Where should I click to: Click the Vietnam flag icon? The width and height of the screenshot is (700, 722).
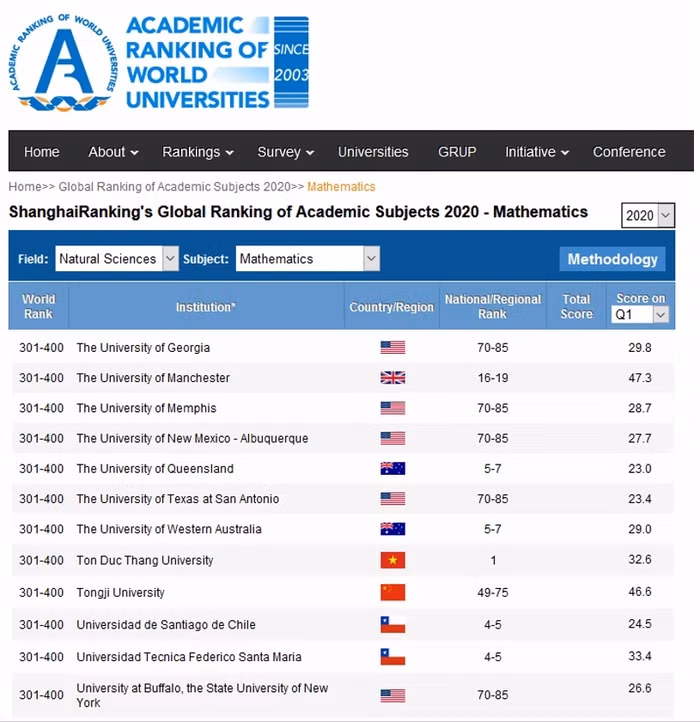pyautogui.click(x=392, y=560)
